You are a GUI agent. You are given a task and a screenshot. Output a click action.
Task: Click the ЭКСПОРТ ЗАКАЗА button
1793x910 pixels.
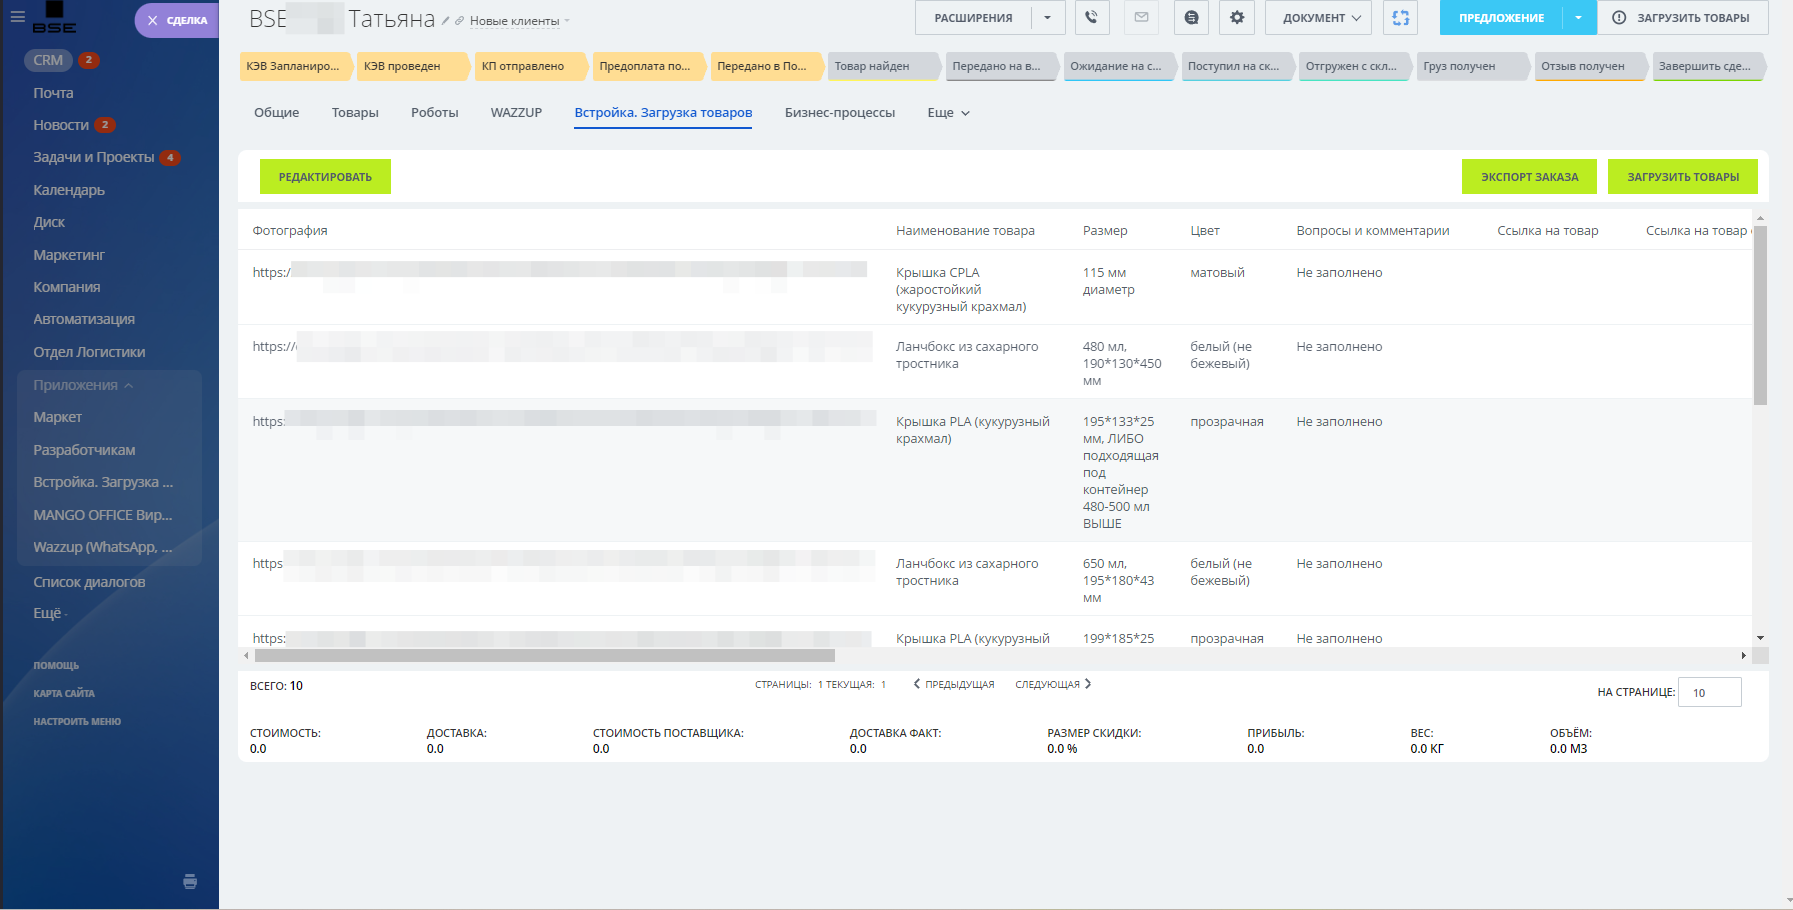pyautogui.click(x=1529, y=177)
